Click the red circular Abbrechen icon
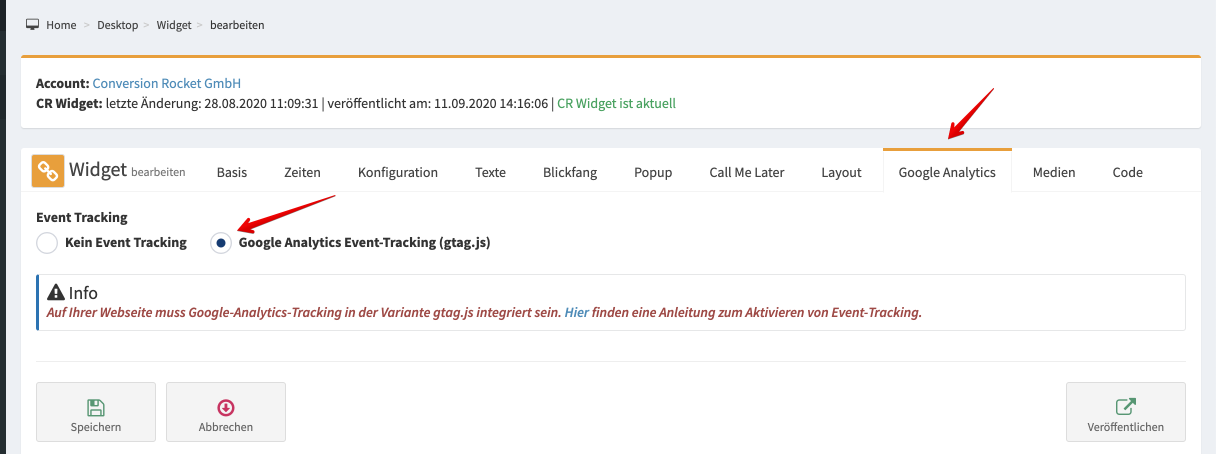1216x454 pixels. (x=226, y=407)
